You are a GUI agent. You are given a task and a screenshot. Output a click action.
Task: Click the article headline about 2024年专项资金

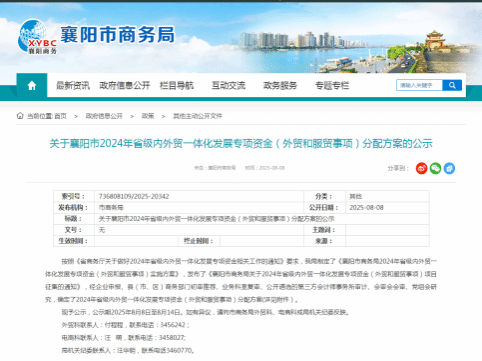coord(241,144)
